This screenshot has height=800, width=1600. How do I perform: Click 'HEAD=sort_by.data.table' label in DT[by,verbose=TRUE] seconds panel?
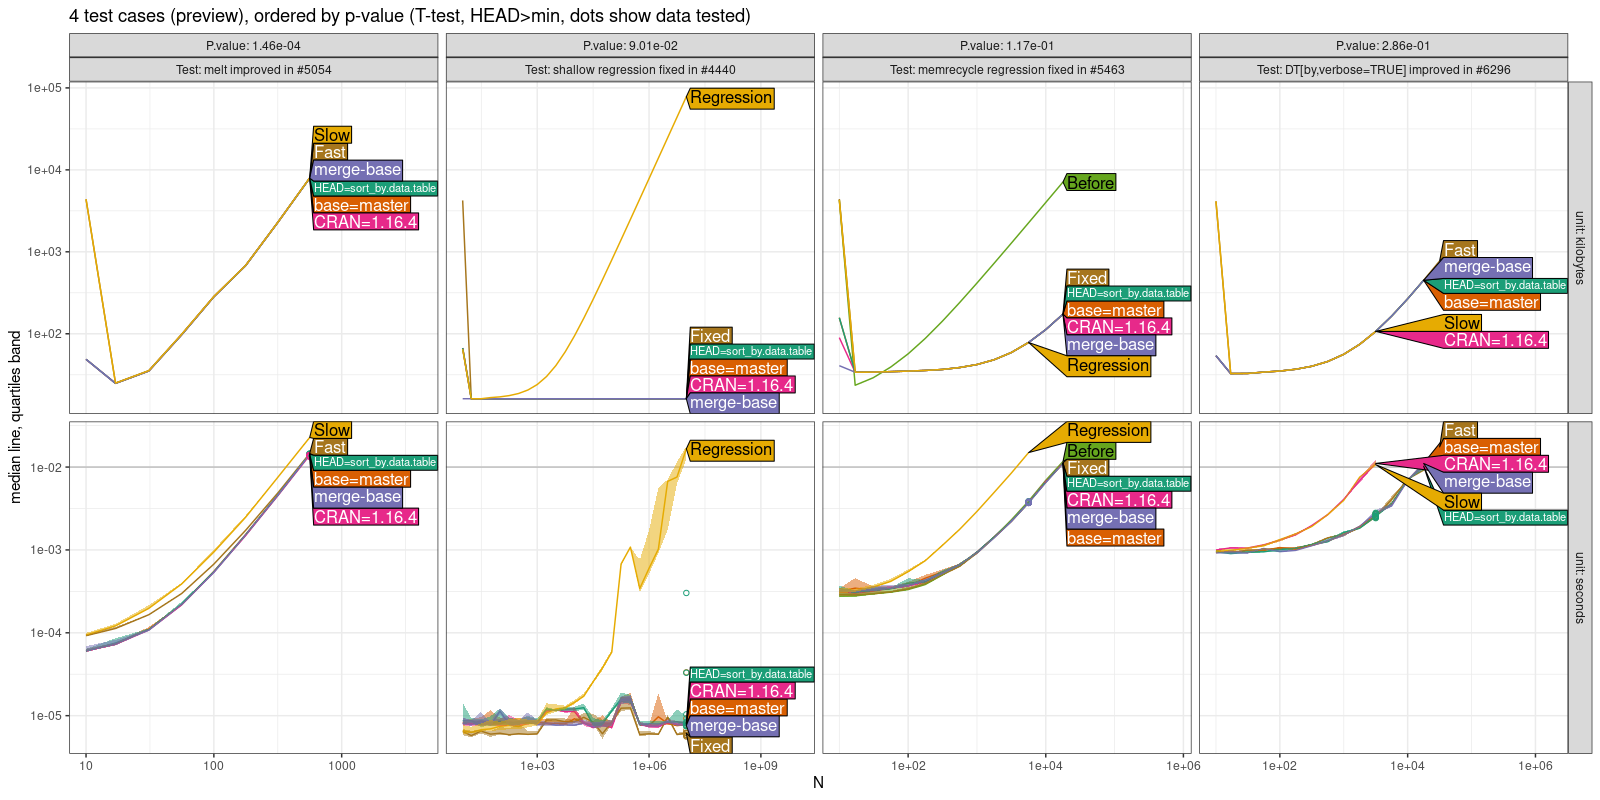coord(1505,518)
